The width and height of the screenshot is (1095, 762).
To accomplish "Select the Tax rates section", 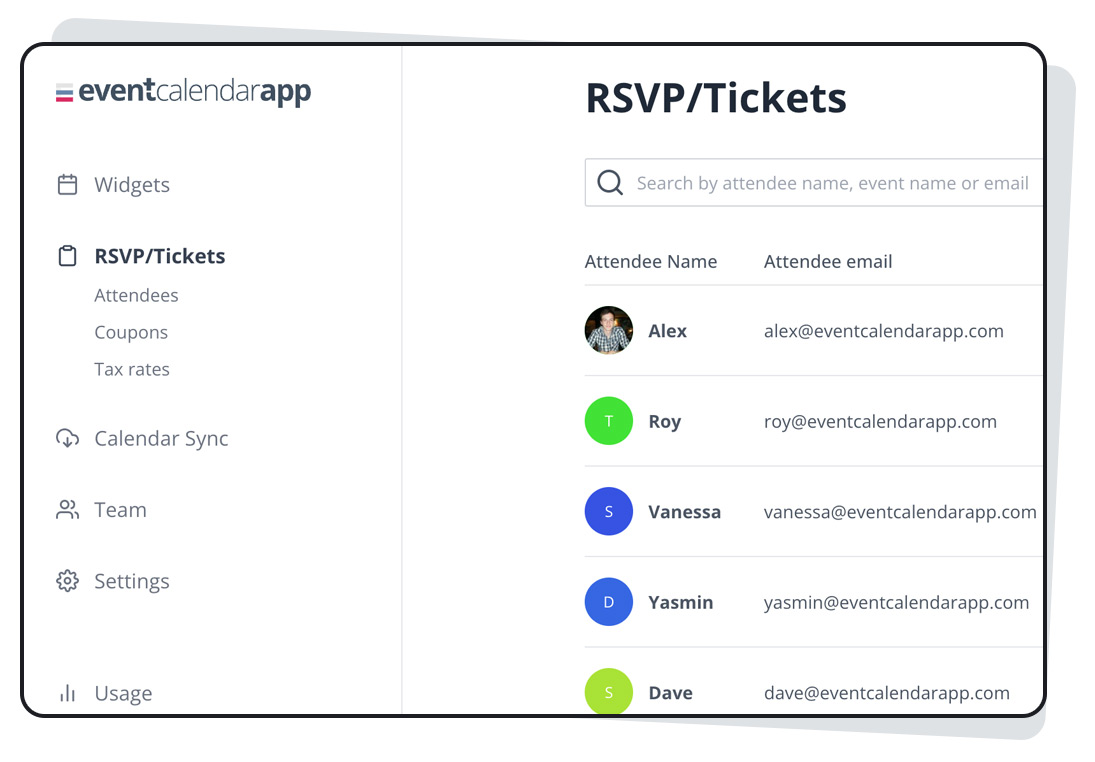I will (x=132, y=369).
